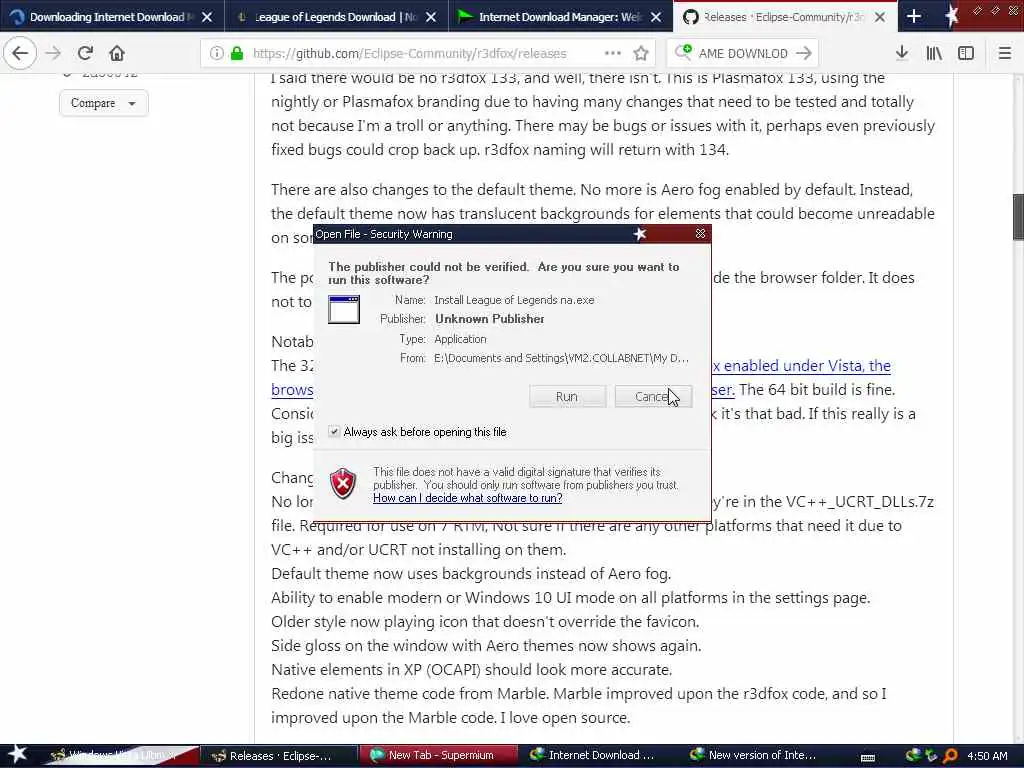This screenshot has height=768, width=1024.
Task: Open a new tab with plus icon
Action: [x=914, y=16]
